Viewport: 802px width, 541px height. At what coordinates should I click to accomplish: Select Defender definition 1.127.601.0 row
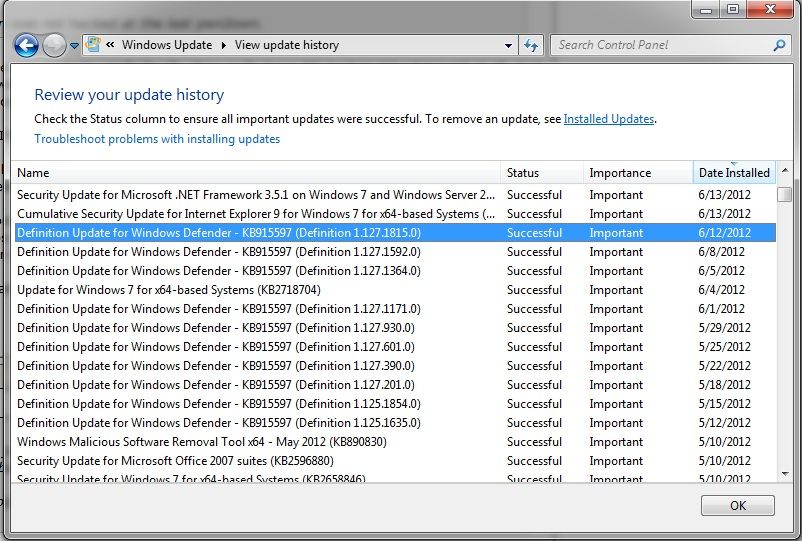pos(395,347)
